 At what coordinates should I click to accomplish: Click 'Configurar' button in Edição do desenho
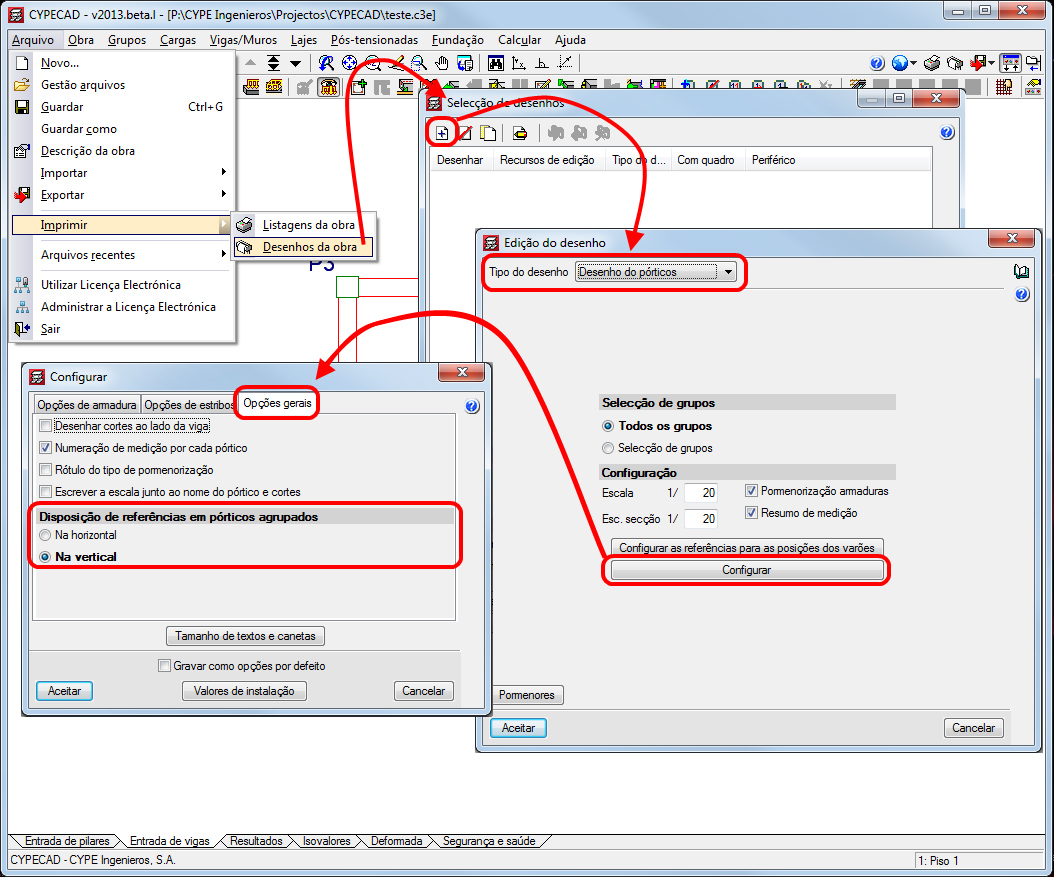click(x=746, y=570)
